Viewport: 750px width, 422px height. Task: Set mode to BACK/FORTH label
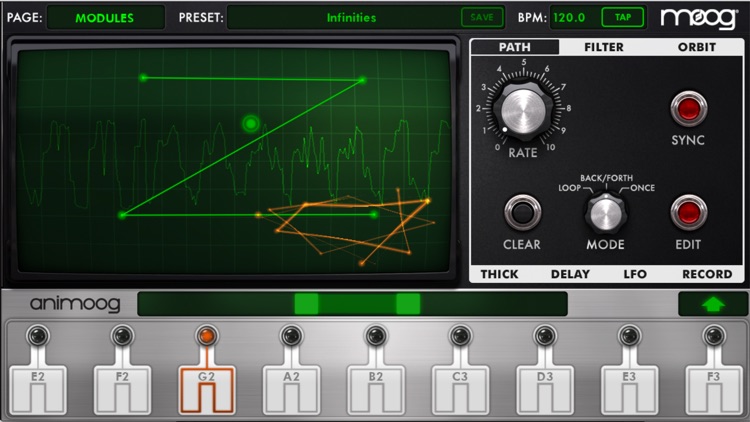(606, 178)
